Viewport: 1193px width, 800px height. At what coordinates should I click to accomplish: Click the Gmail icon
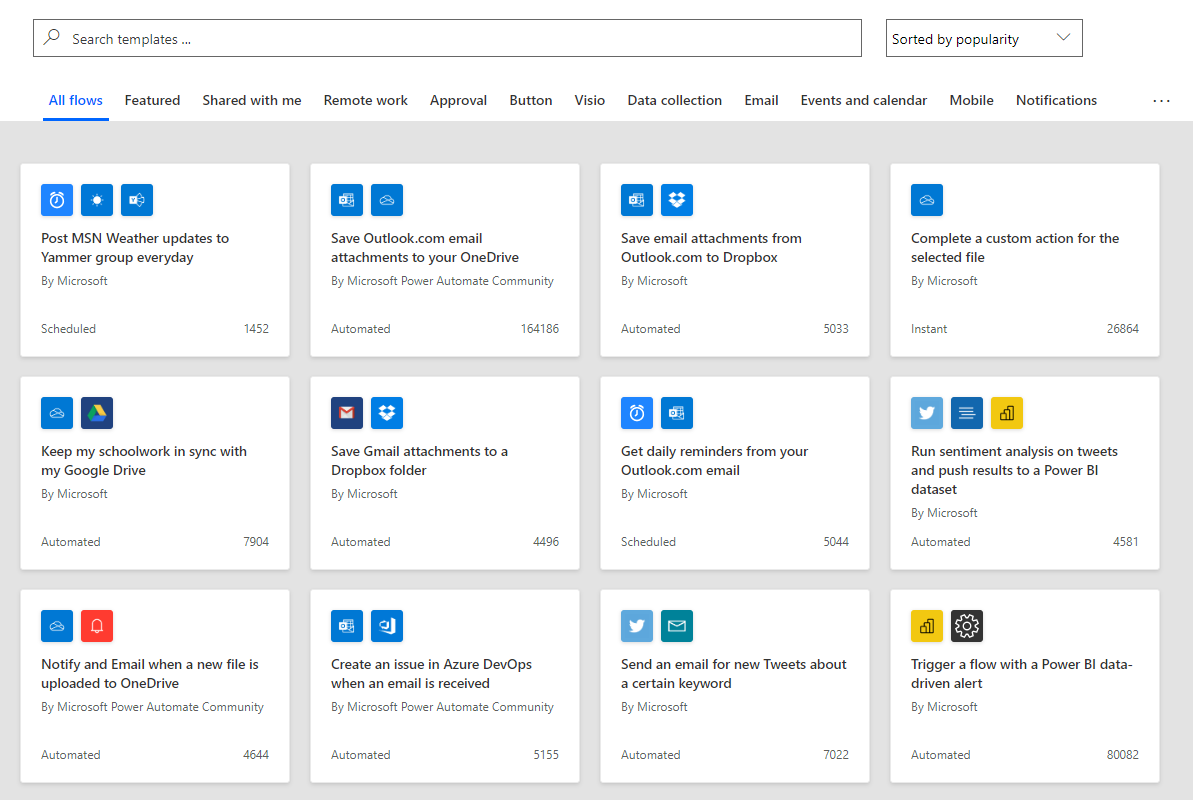point(347,413)
